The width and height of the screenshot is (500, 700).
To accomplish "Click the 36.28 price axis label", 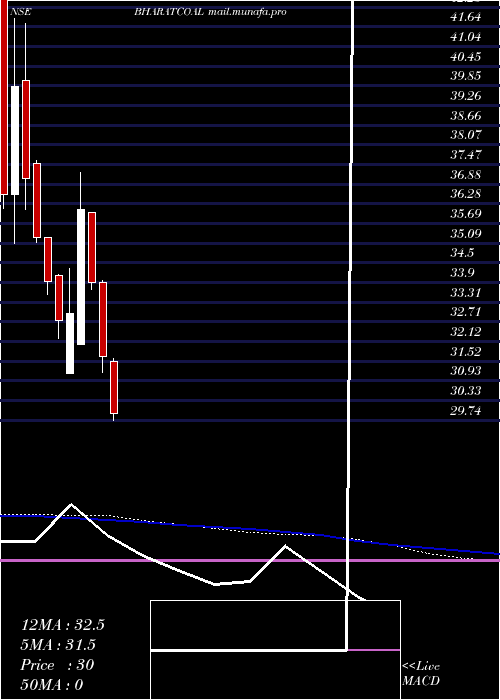I will (466, 194).
